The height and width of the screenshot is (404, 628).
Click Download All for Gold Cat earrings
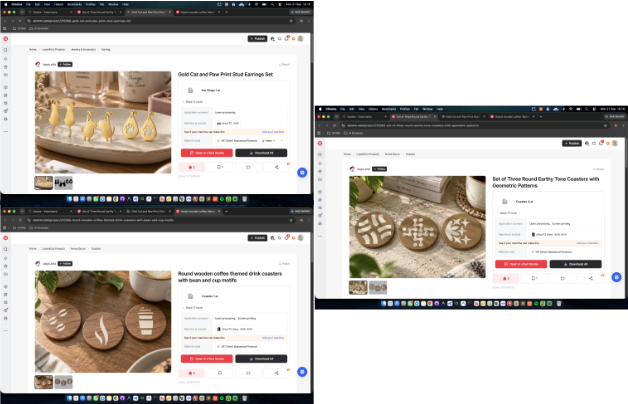click(x=261, y=153)
